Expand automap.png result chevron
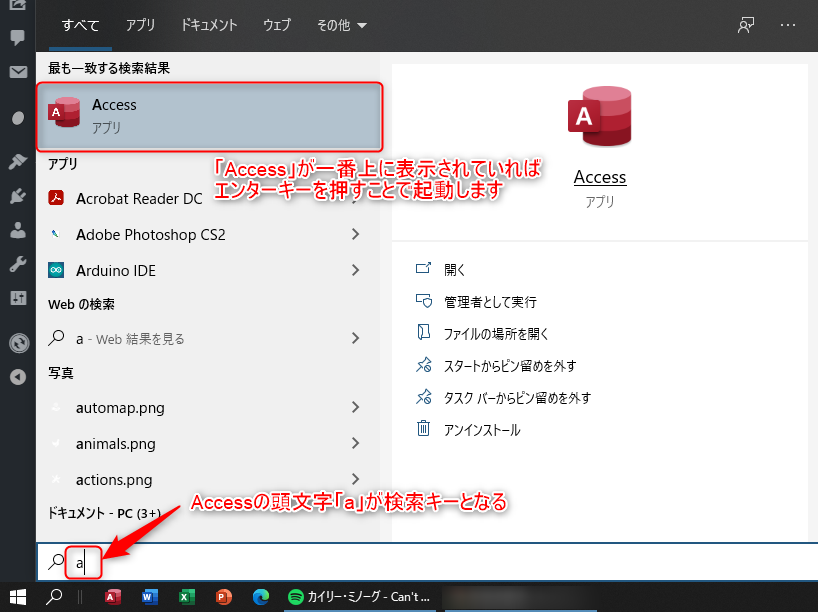The image size is (818, 612). coord(355,407)
